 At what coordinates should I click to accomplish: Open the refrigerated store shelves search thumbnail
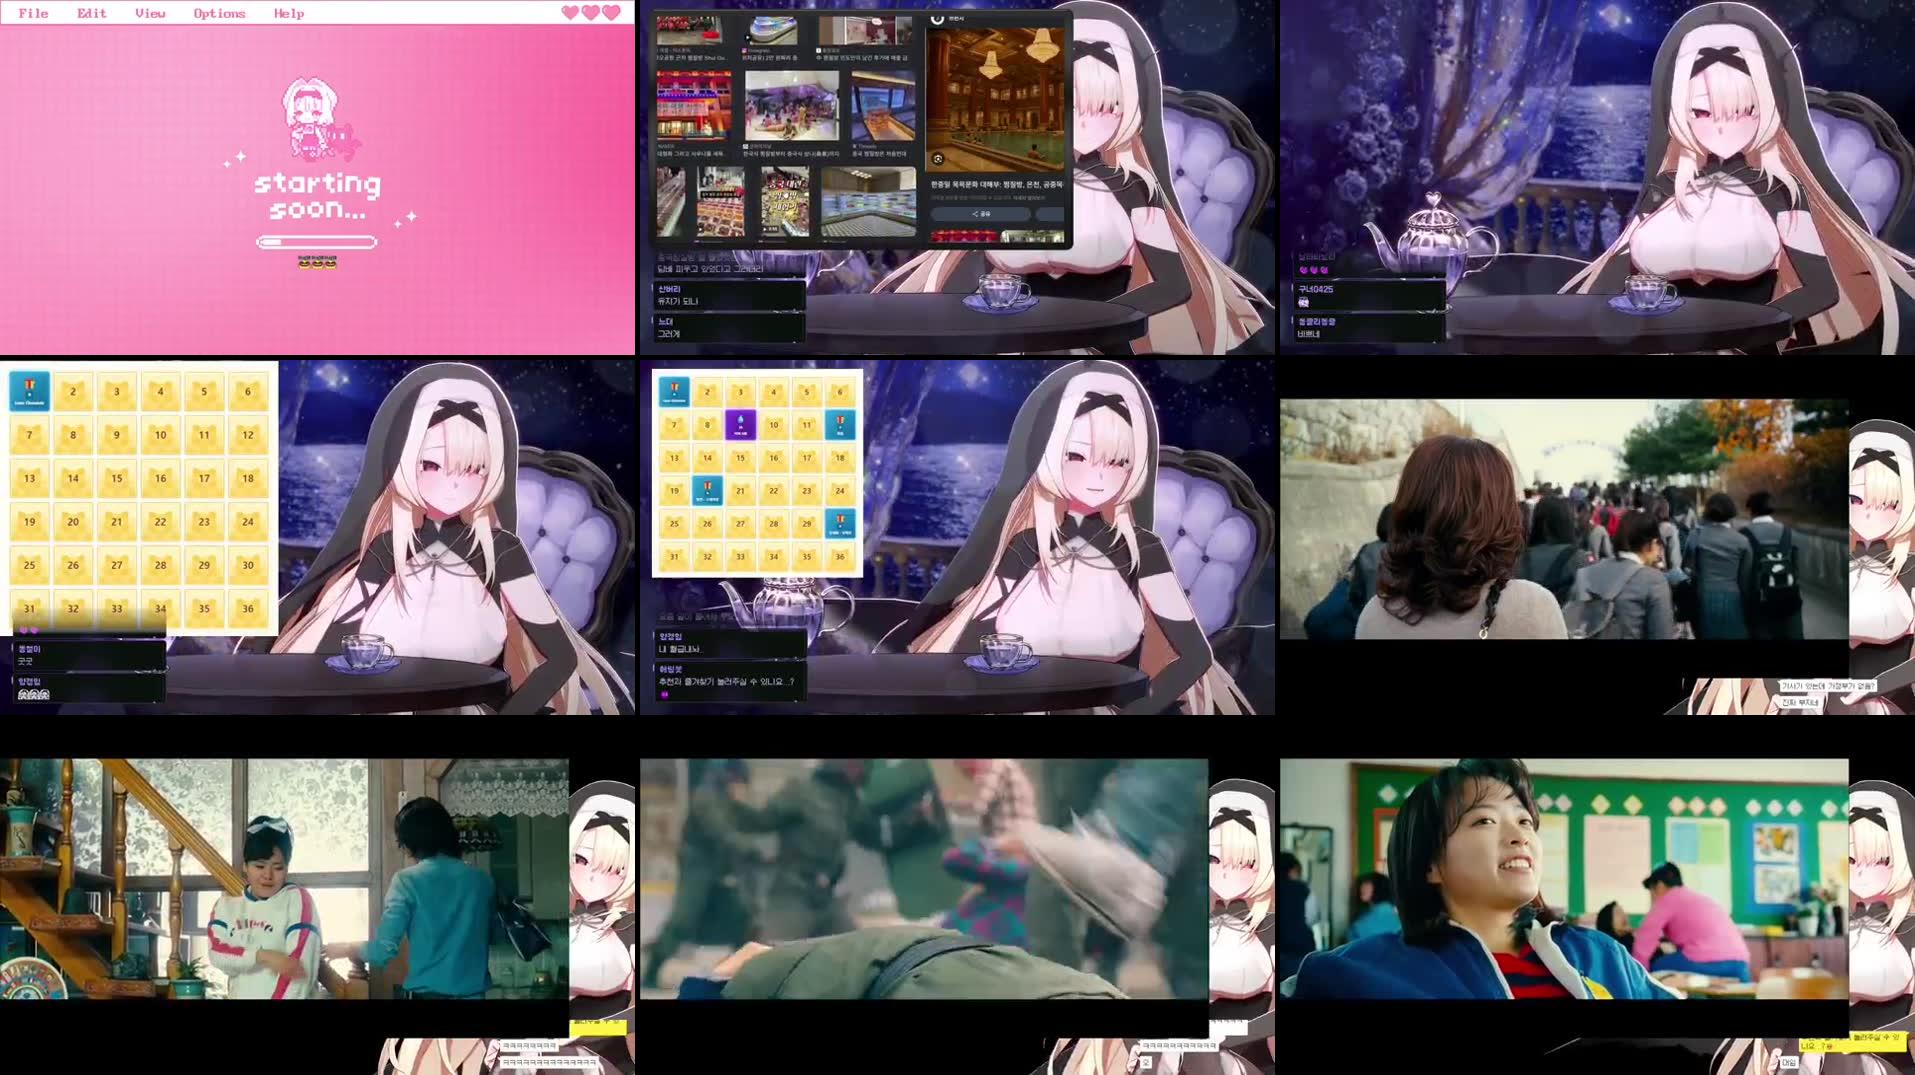868,202
